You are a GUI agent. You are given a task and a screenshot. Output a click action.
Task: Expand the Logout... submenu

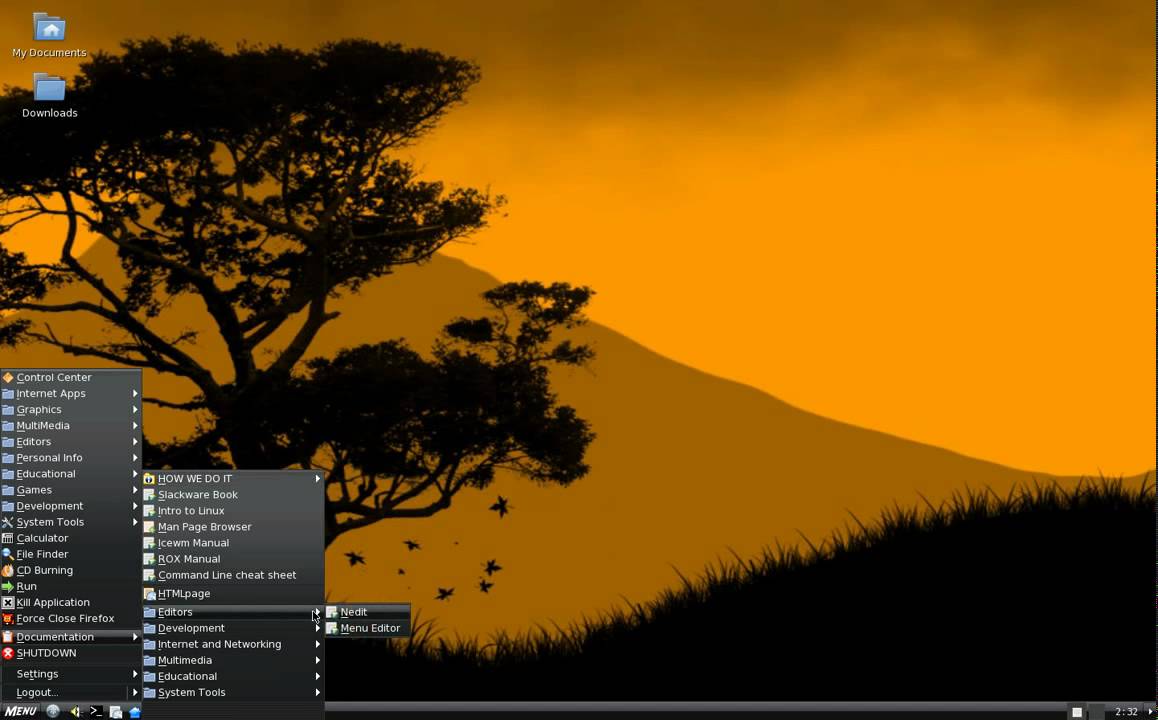coord(71,693)
